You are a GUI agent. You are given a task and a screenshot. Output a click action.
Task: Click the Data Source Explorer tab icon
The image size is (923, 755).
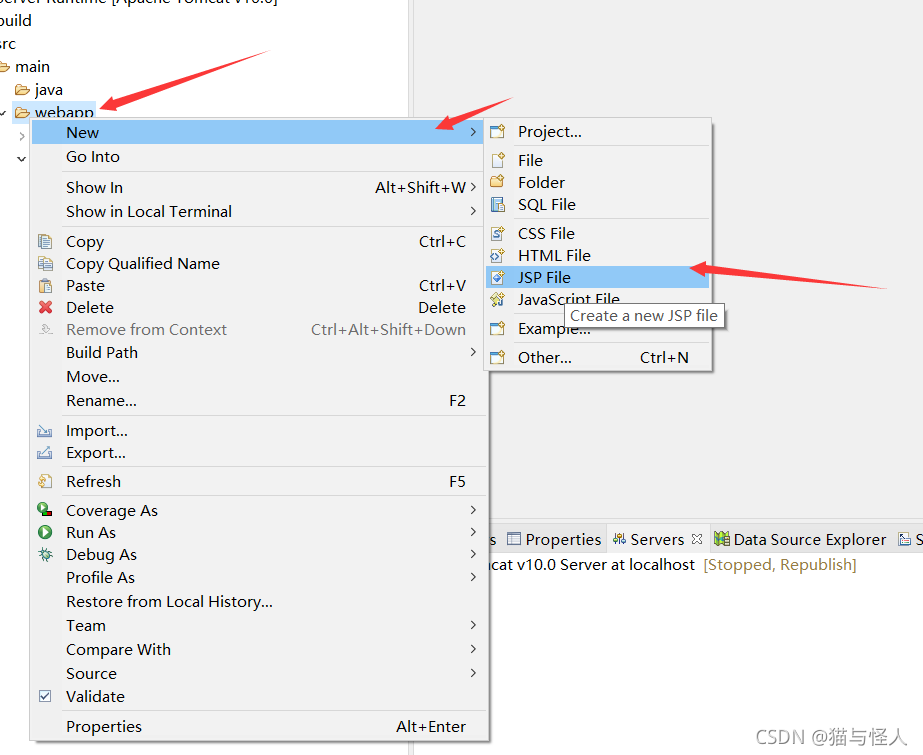[x=722, y=538]
